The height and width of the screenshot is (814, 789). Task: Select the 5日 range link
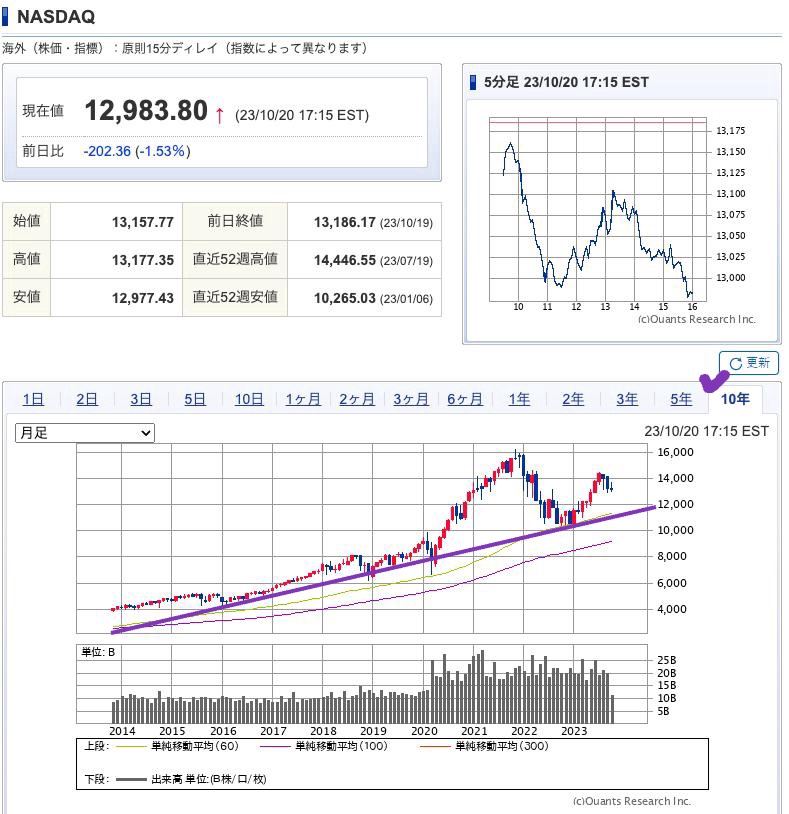[x=195, y=399]
